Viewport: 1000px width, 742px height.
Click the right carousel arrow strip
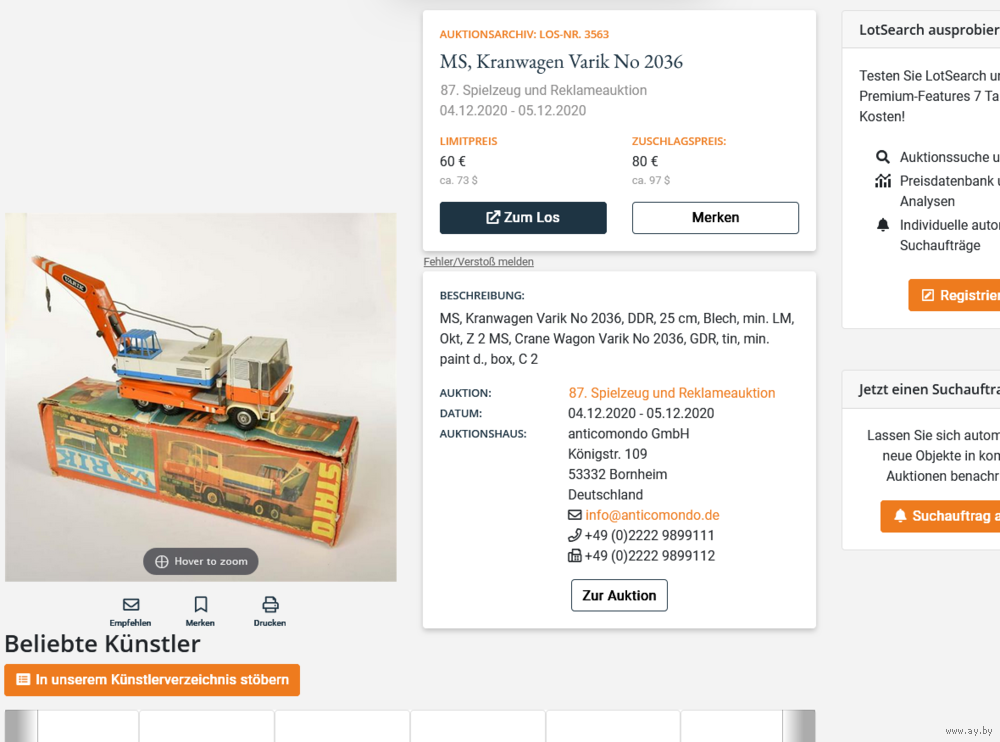pyautogui.click(x=798, y=726)
